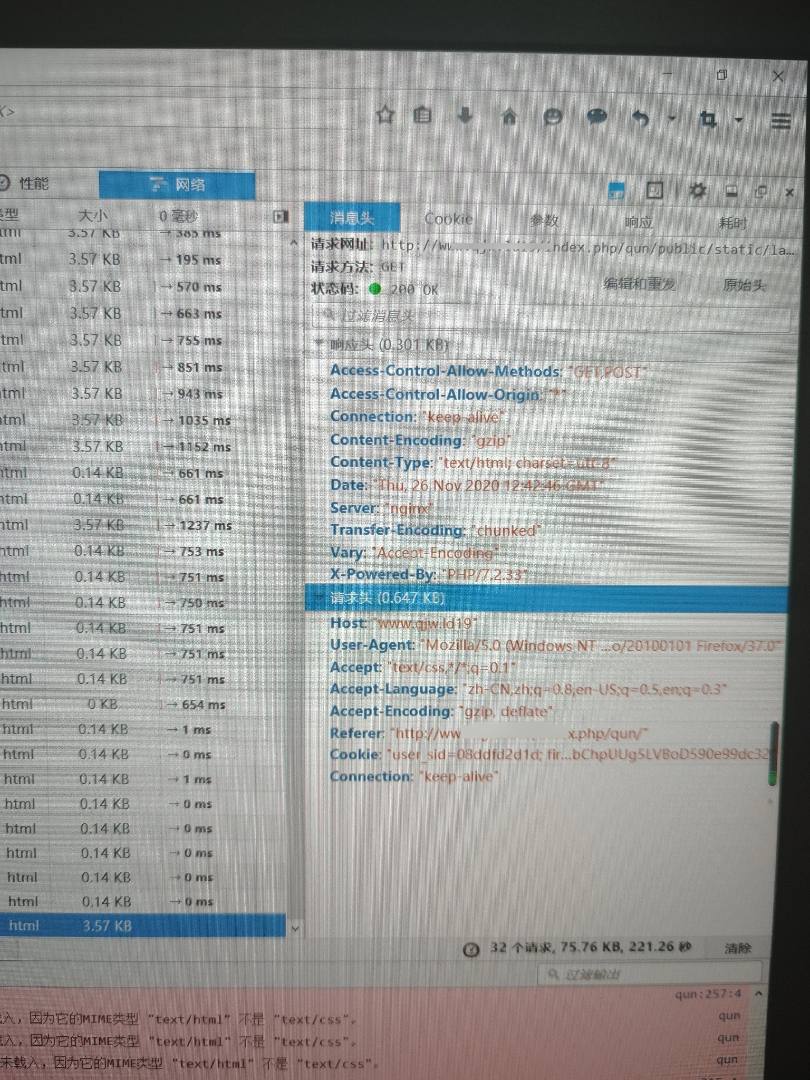
Task: Switch to the 响应 tab
Action: click(638, 221)
